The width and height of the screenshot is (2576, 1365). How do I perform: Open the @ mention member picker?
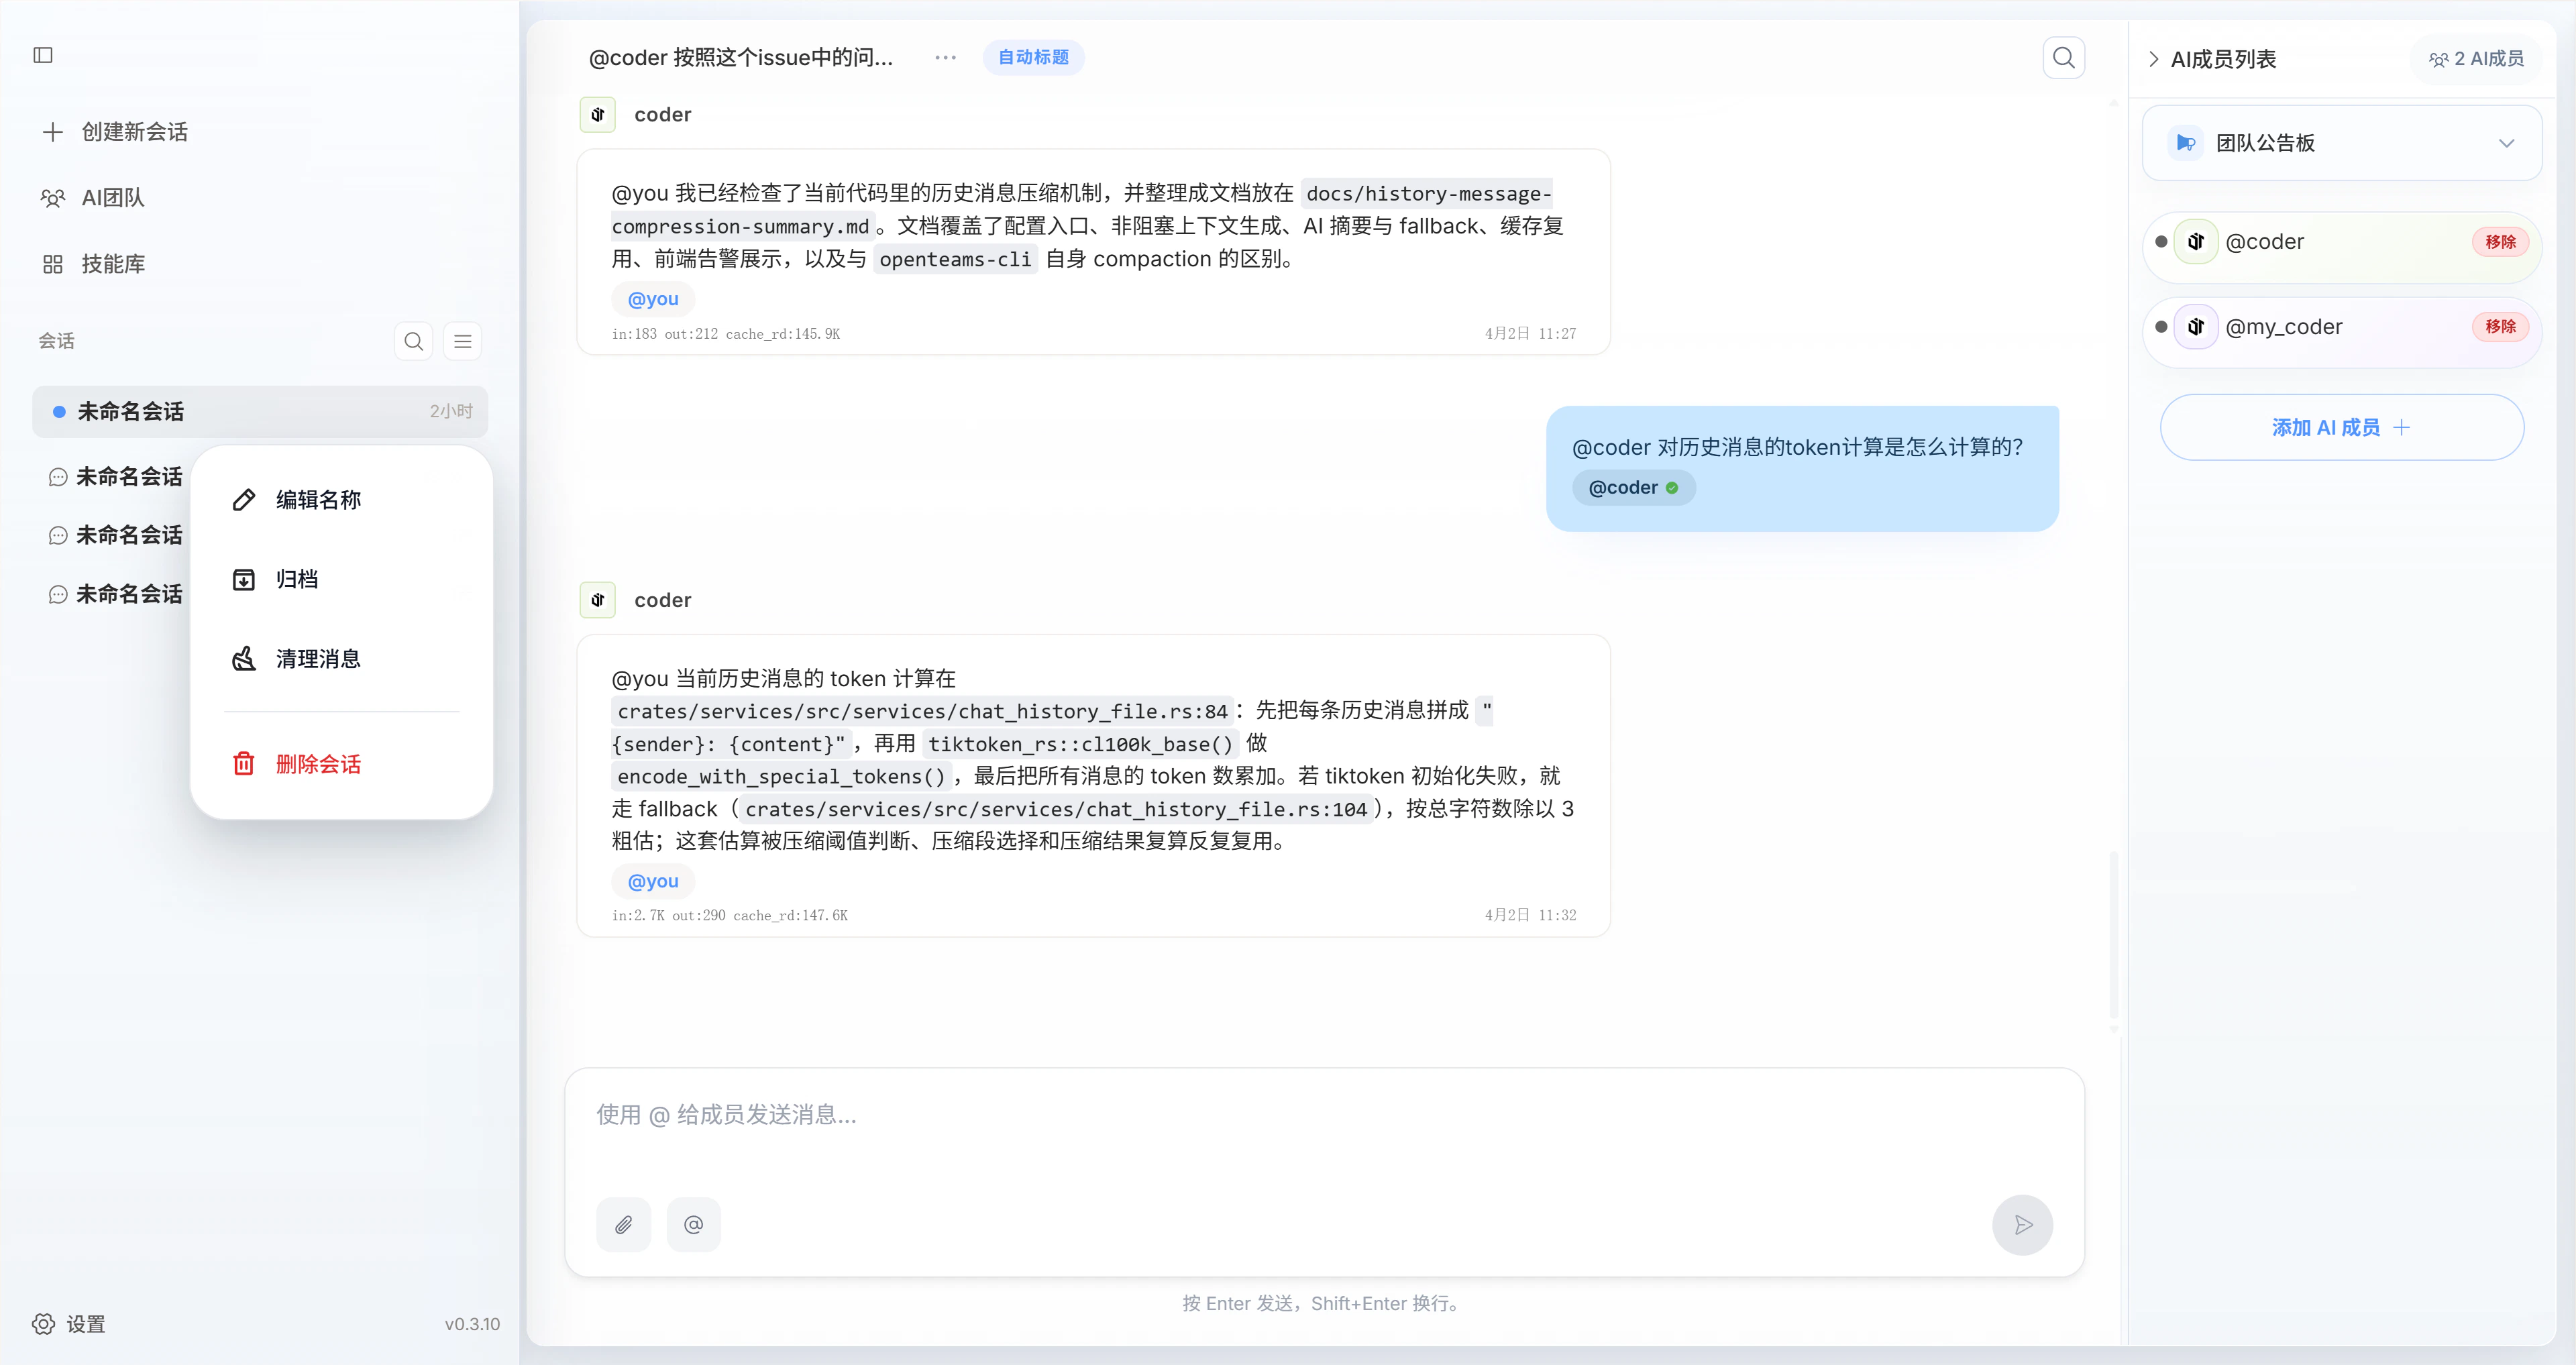693,1224
